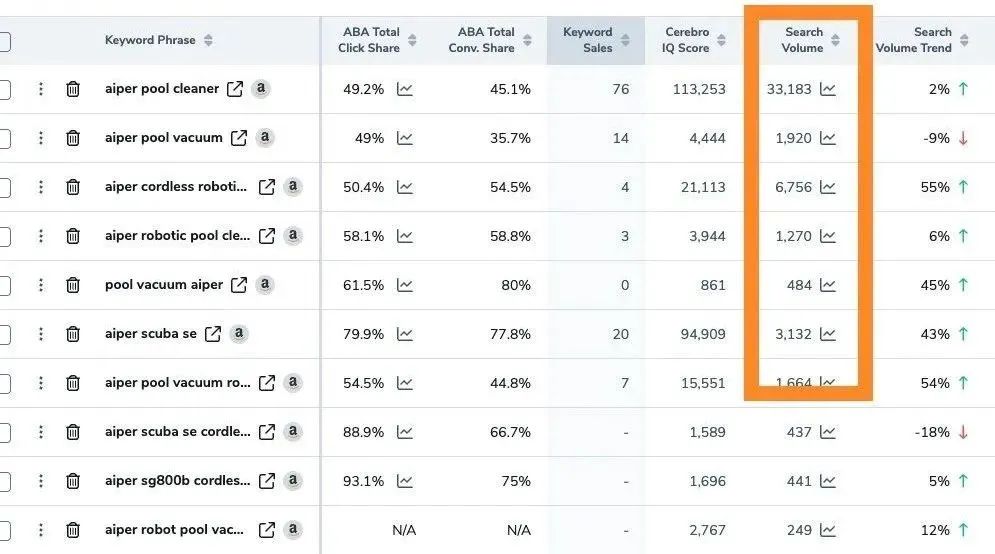Show ABA click share chart for 'pool vacuum aiper'
This screenshot has width=995, height=554.
(x=405, y=285)
